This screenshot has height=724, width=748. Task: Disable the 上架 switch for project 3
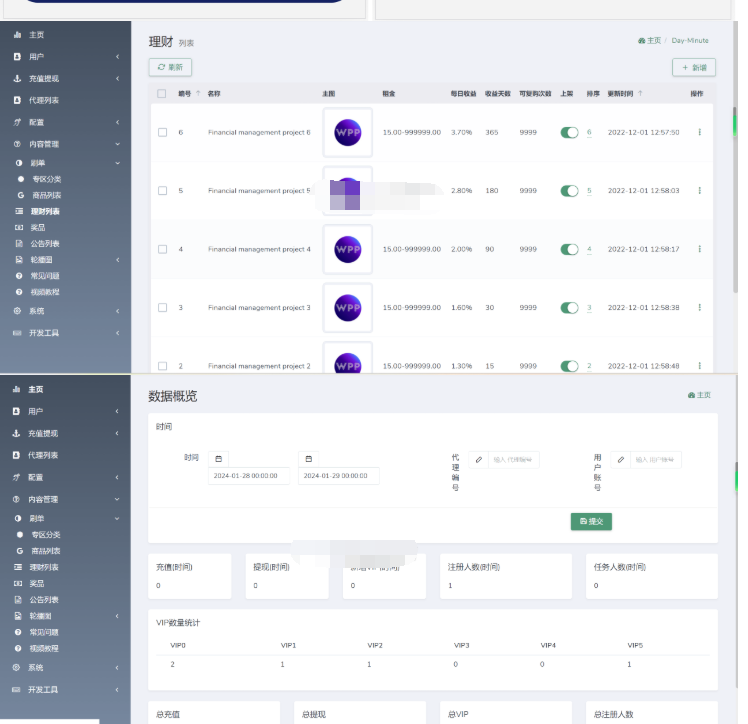point(569,308)
